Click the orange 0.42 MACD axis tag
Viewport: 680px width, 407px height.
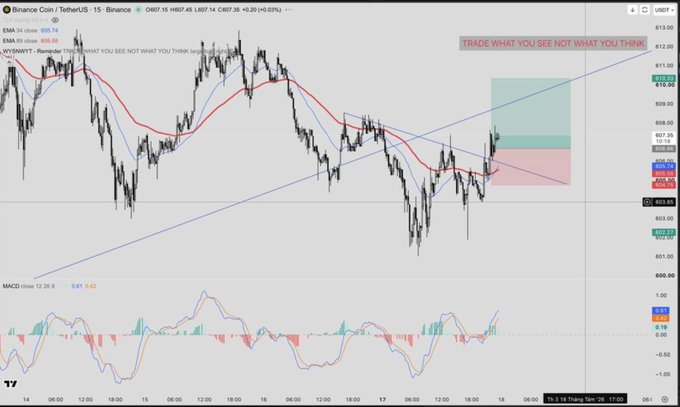pyautogui.click(x=661, y=318)
